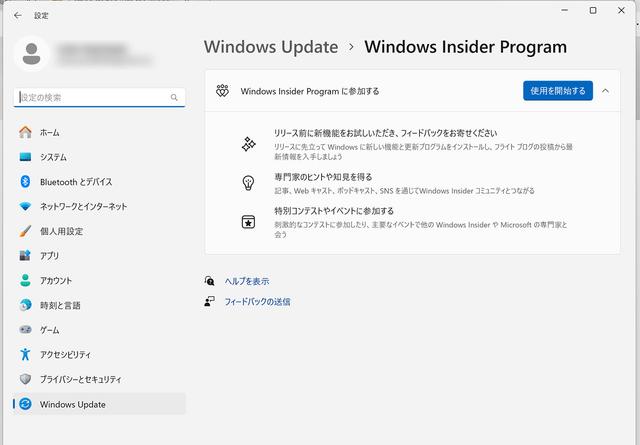Click the sparkle new-features icon

coord(249,144)
